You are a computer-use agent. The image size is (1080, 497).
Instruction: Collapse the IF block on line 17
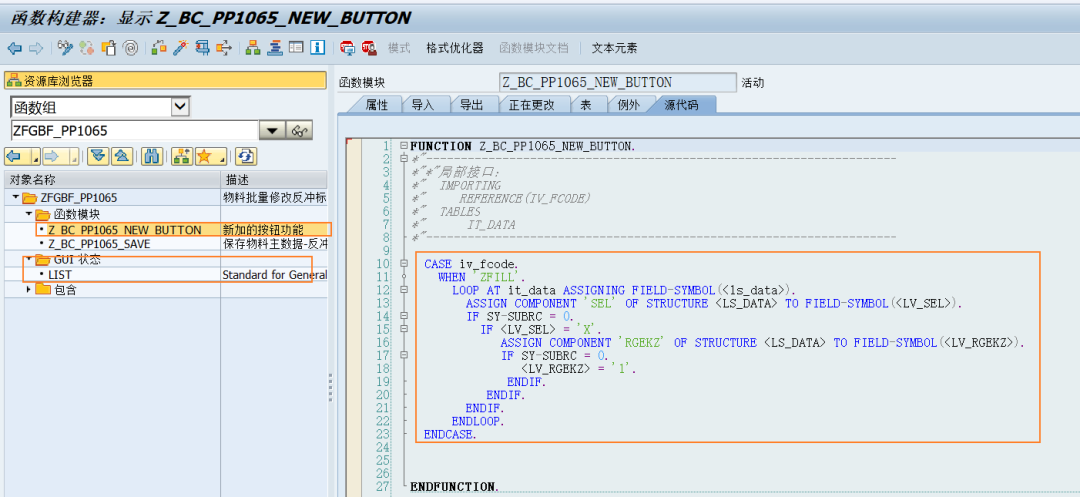coord(403,355)
